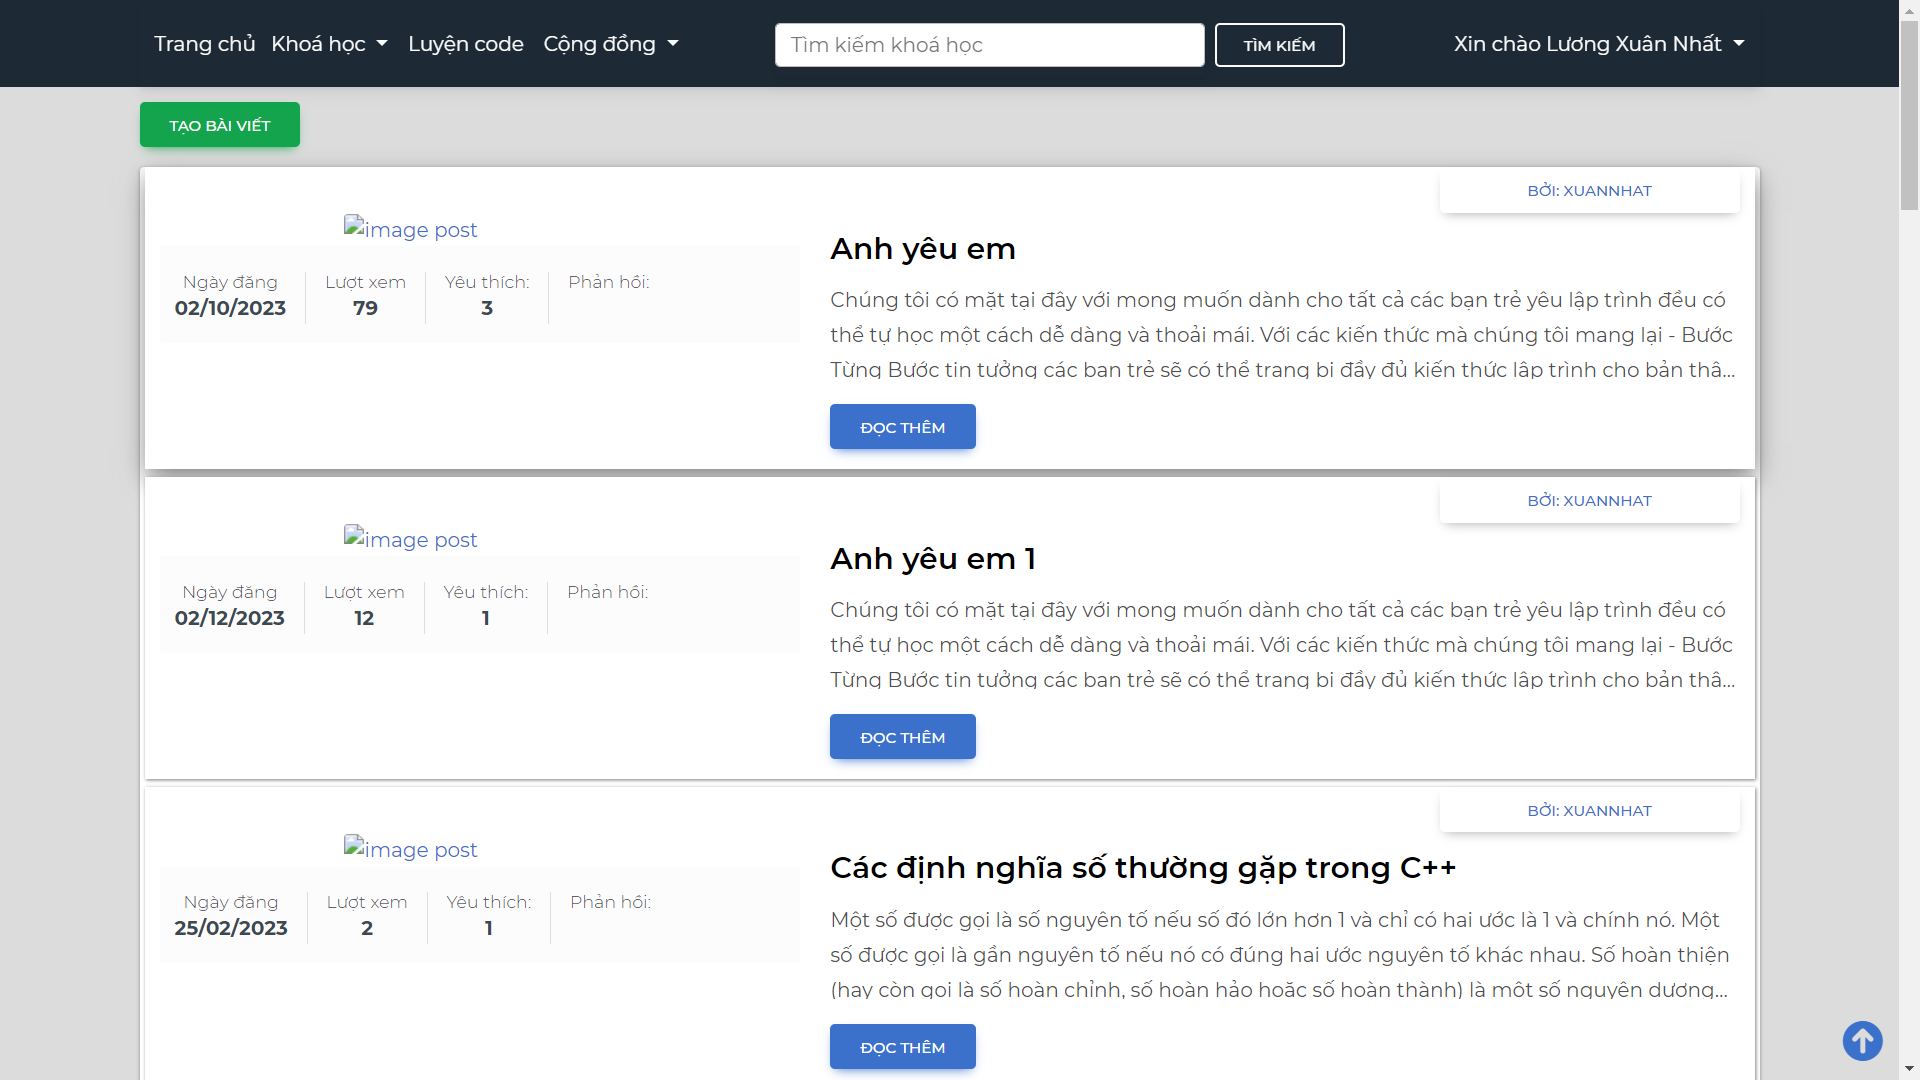The height and width of the screenshot is (1080, 1920).
Task: Open the article 'Anh yêu em 1' title
Action: (x=933, y=558)
